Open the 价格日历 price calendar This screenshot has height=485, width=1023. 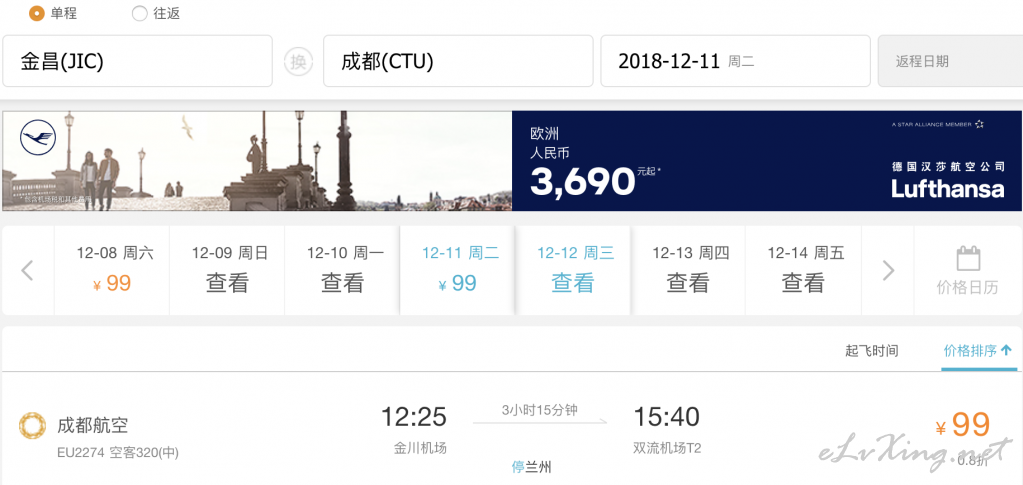click(x=968, y=270)
